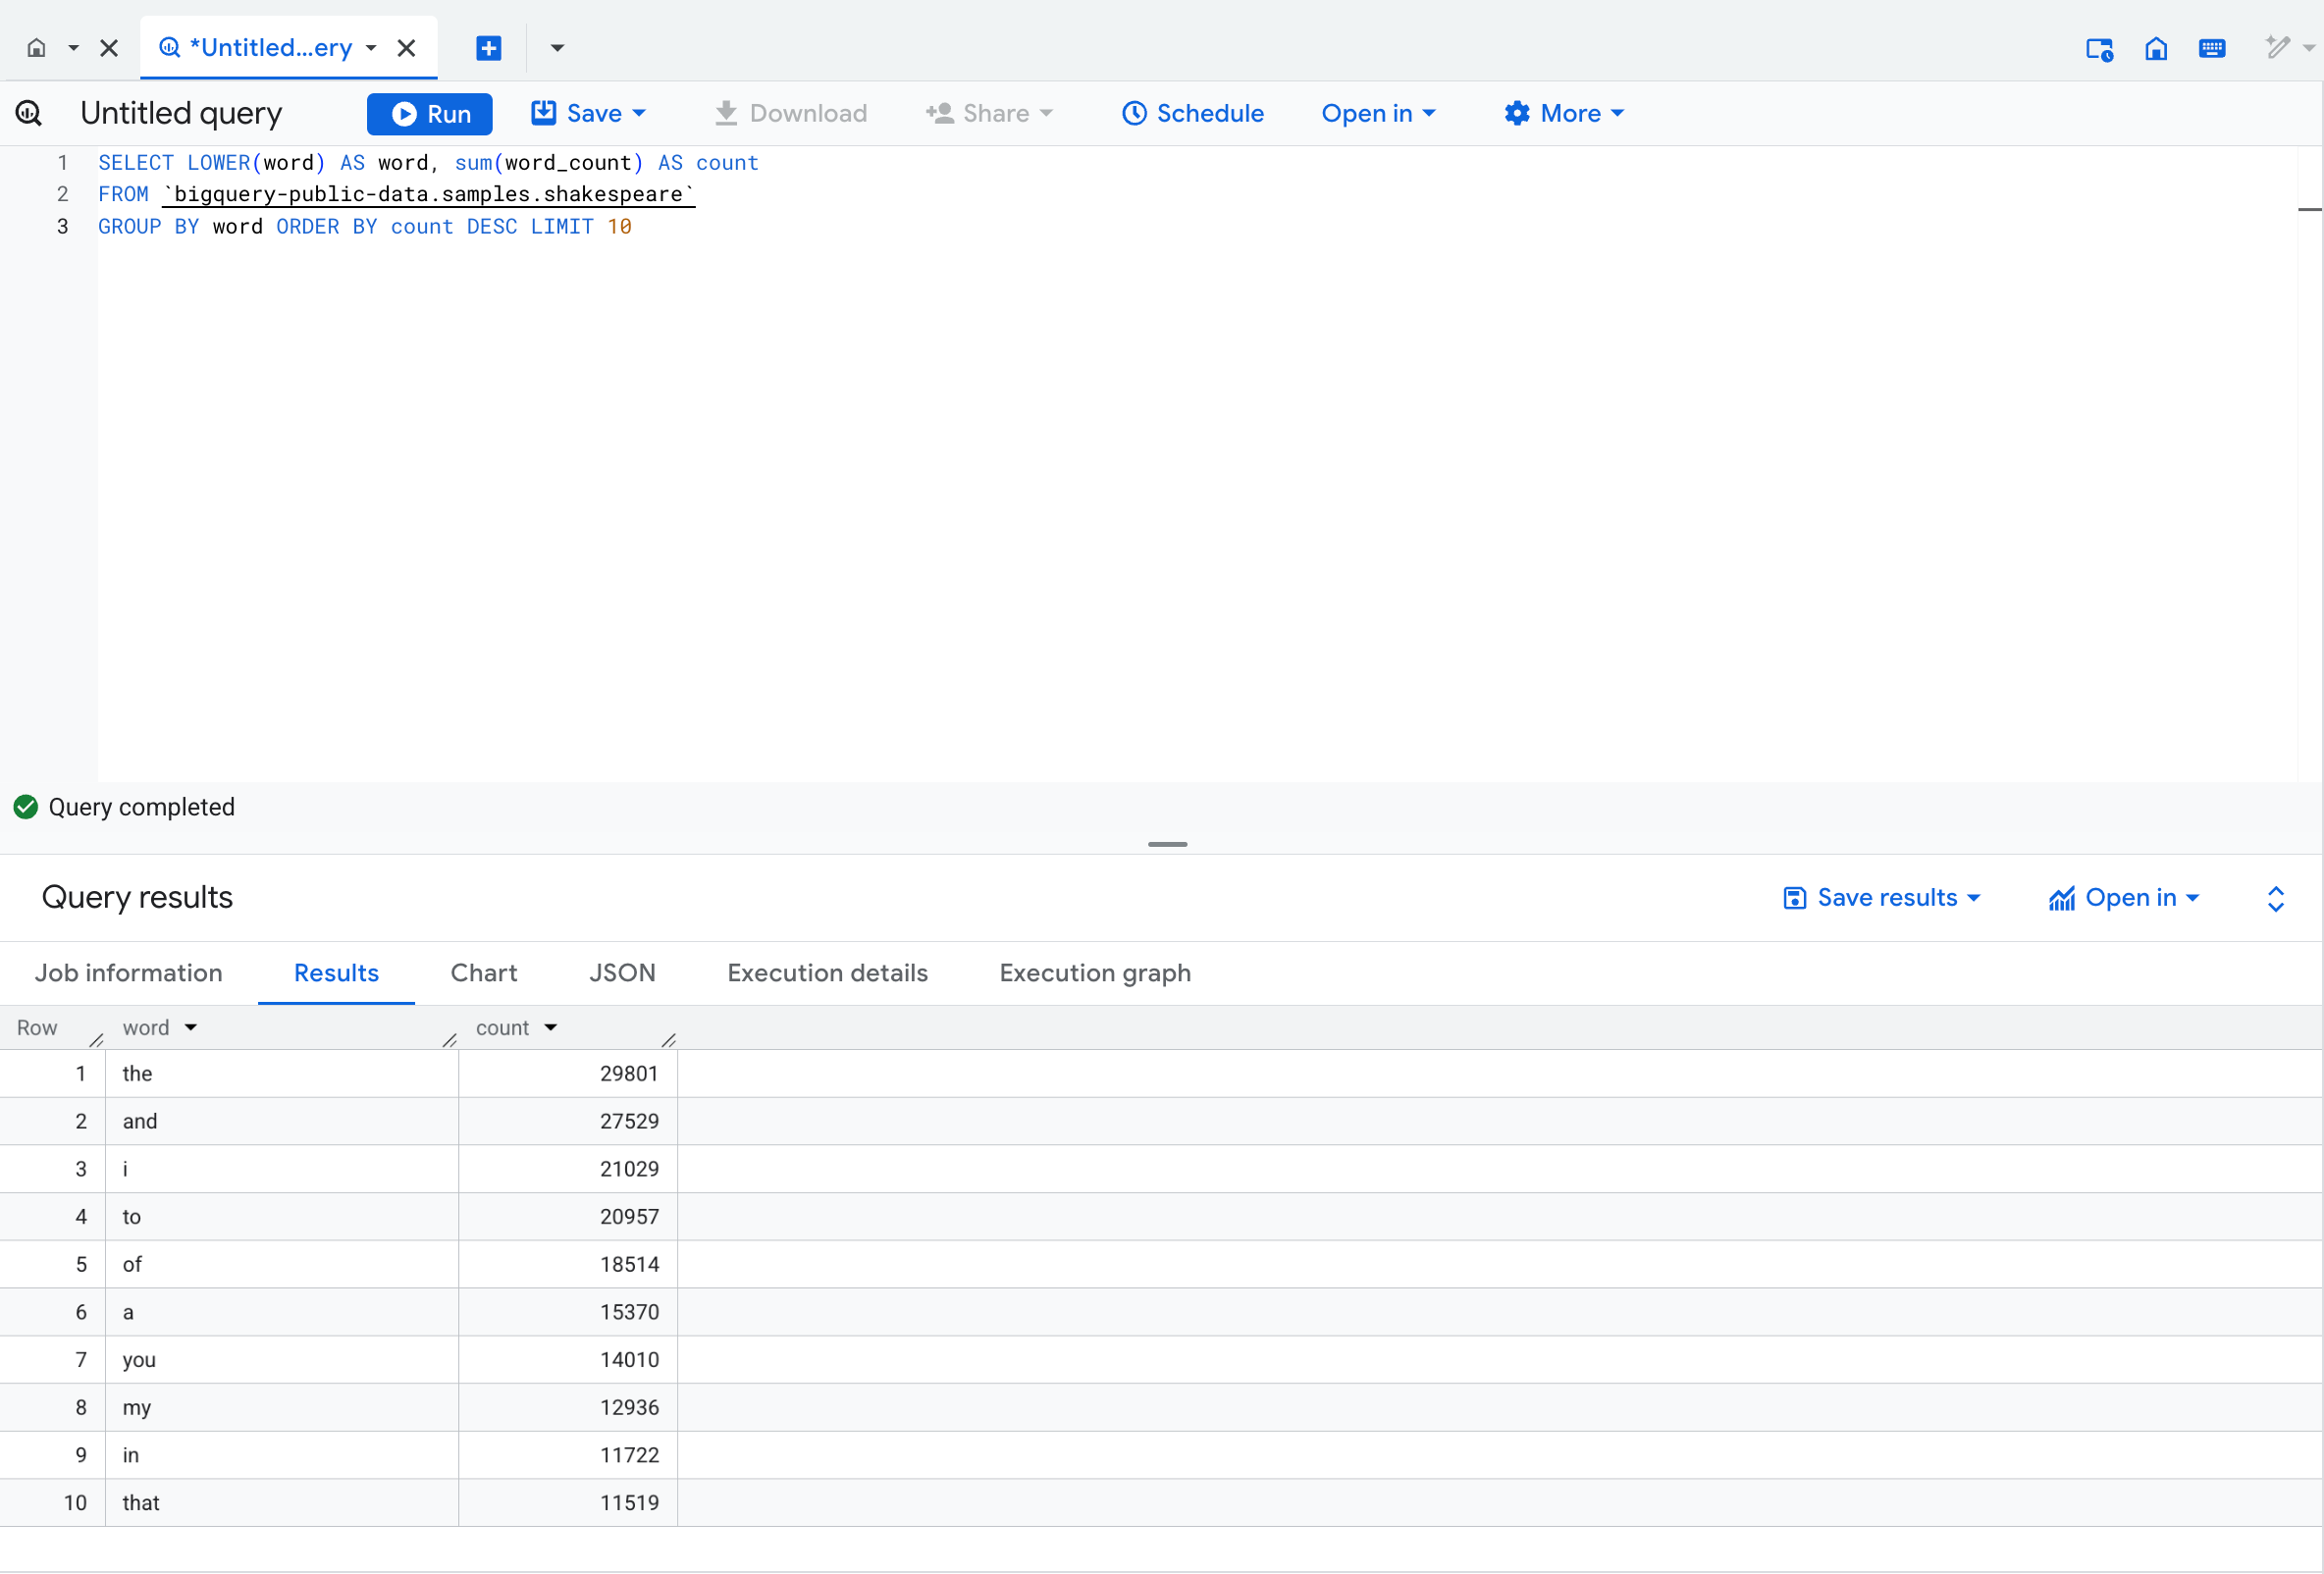Switch to the Results tab

click(337, 973)
